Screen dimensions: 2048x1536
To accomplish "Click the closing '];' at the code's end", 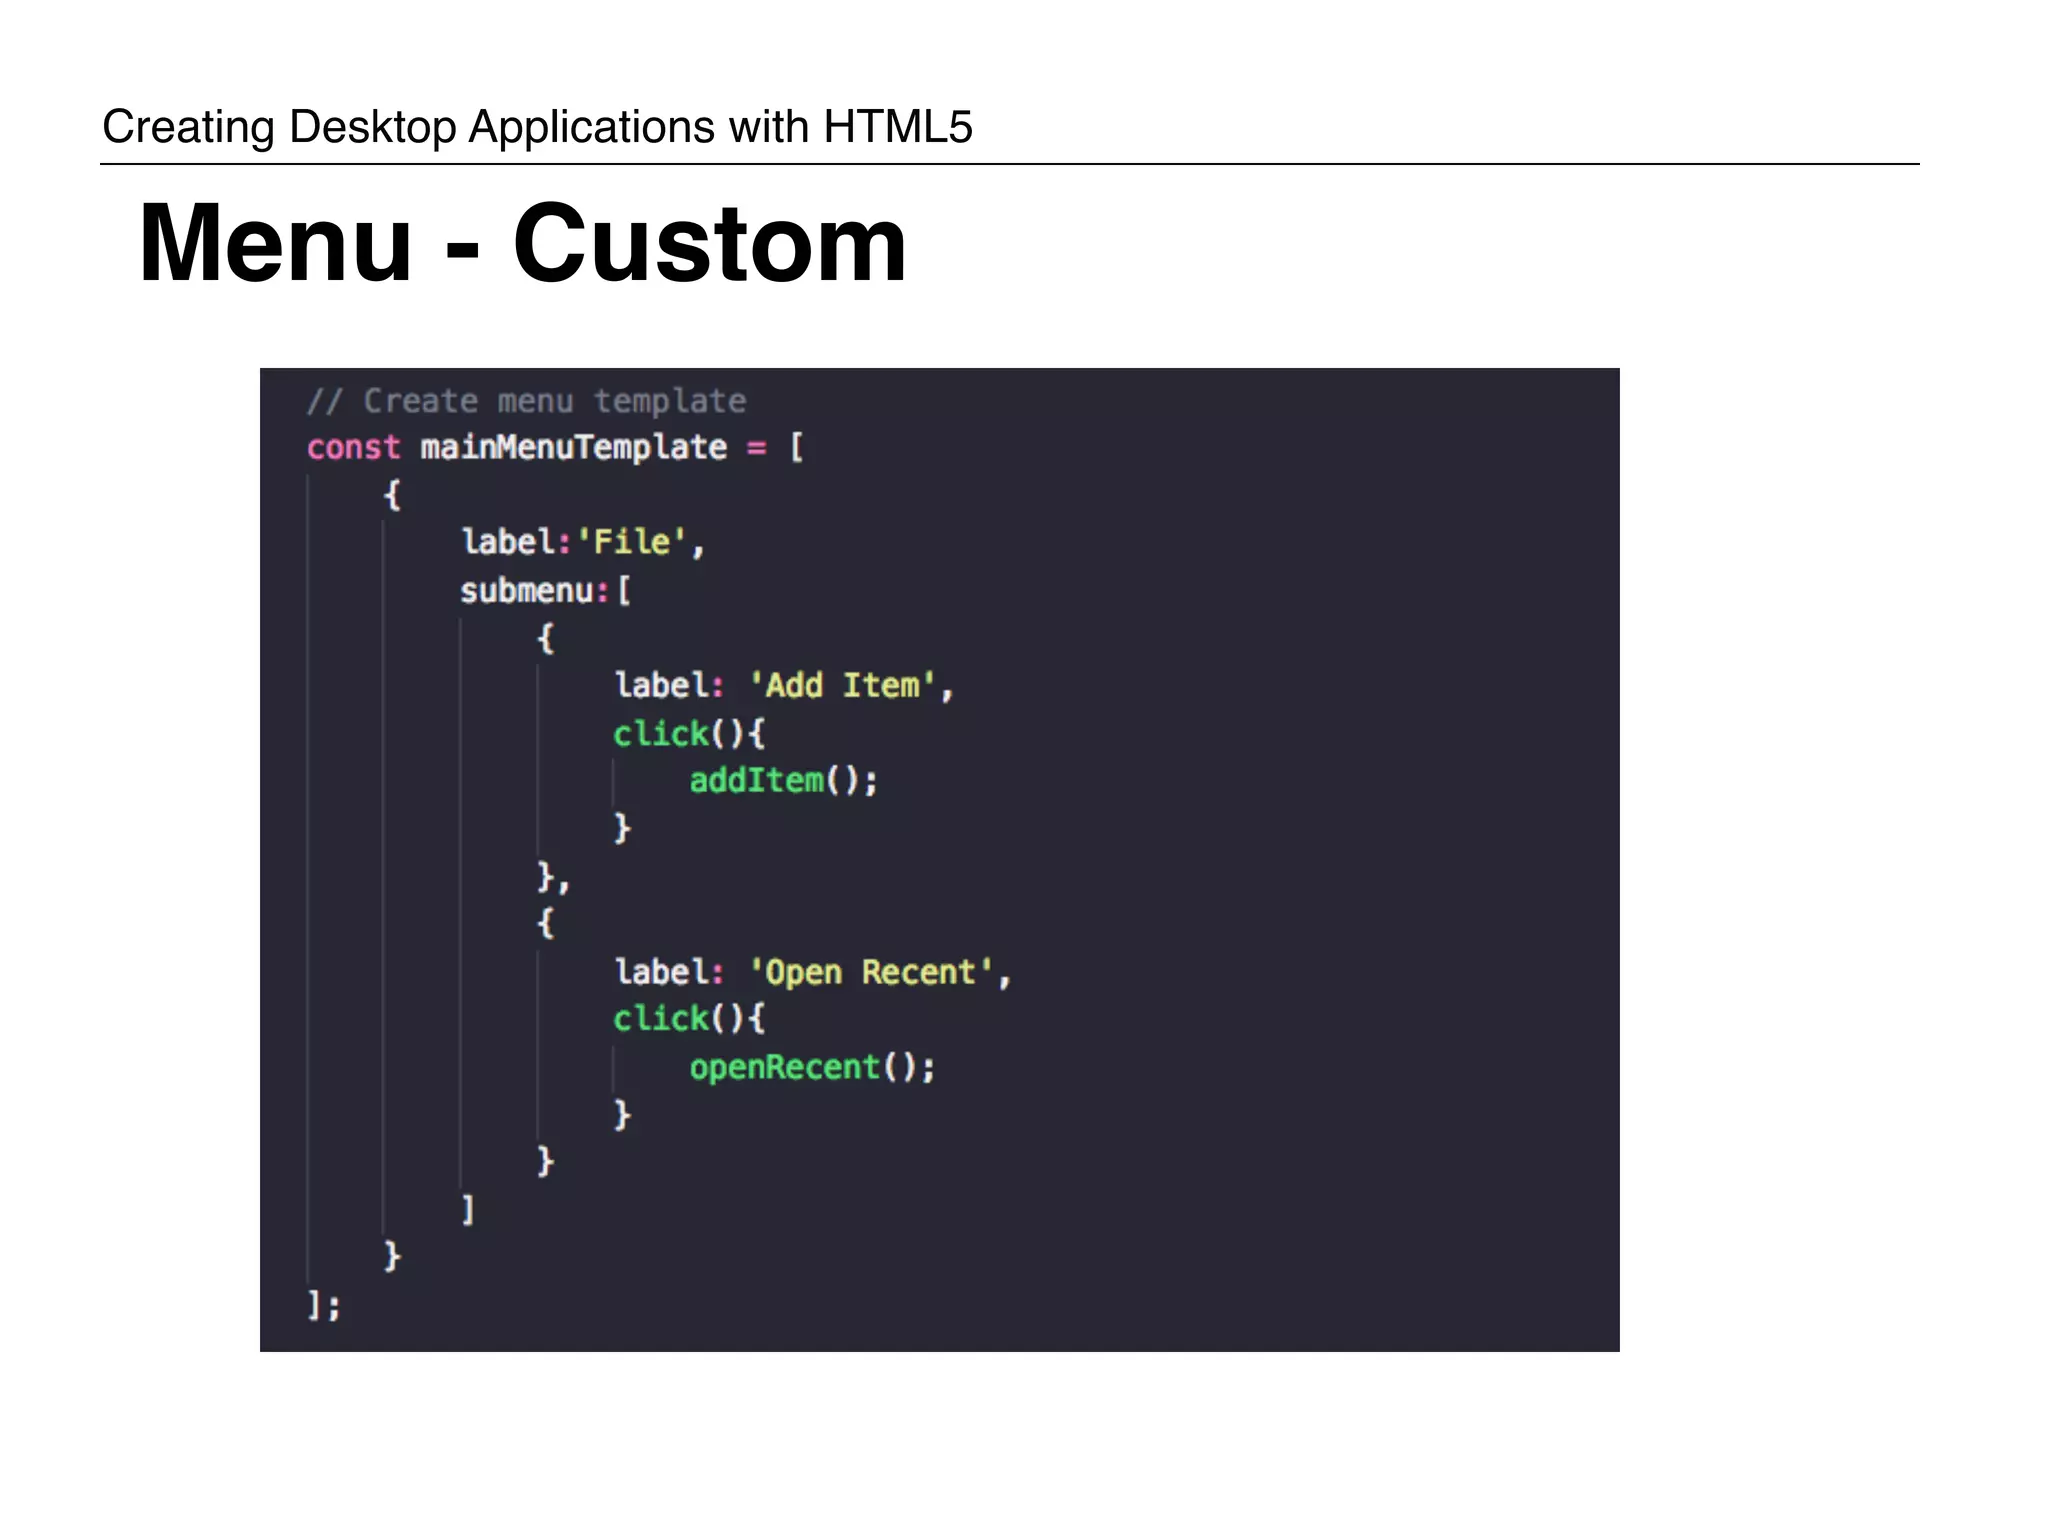I will [323, 1305].
